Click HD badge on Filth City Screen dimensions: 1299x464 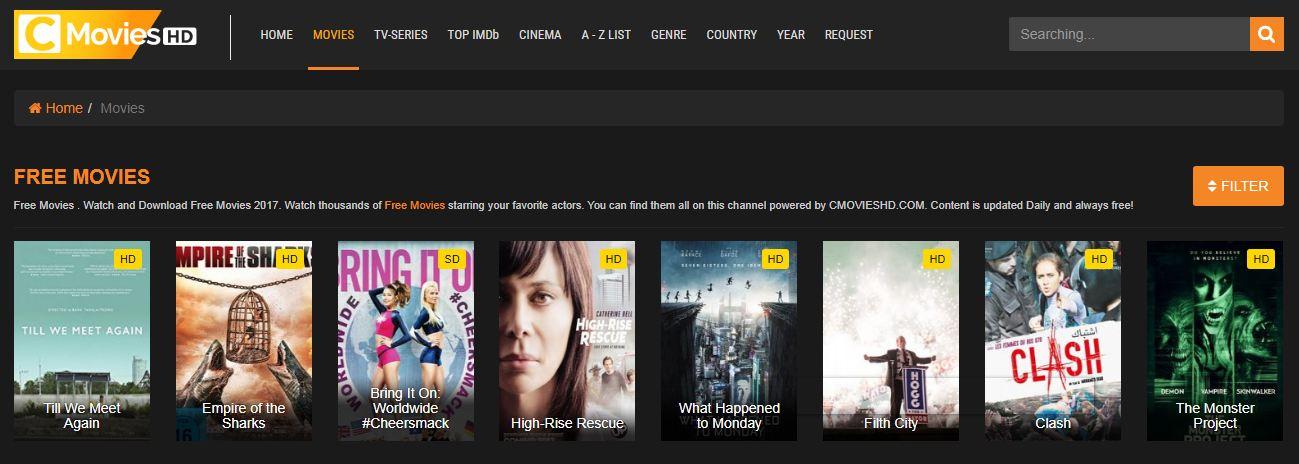click(937, 259)
